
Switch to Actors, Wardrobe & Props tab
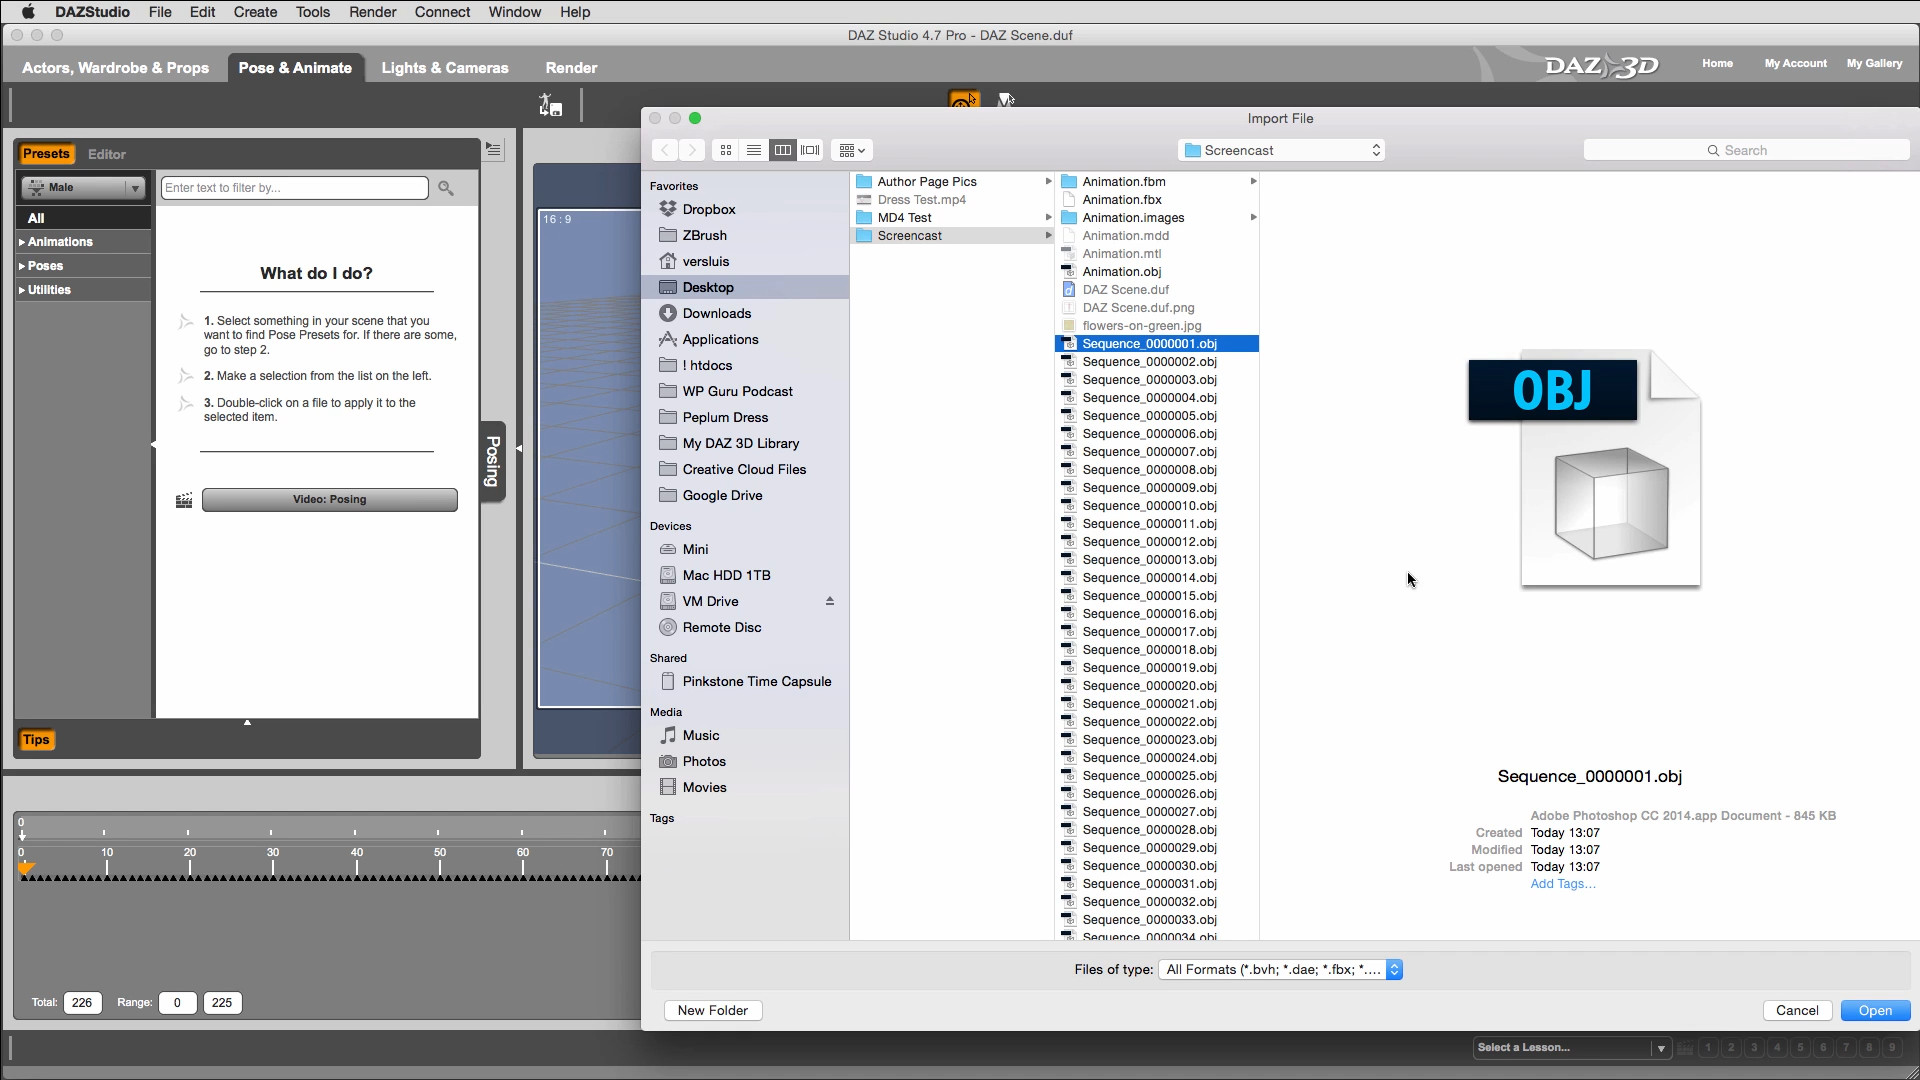point(115,67)
